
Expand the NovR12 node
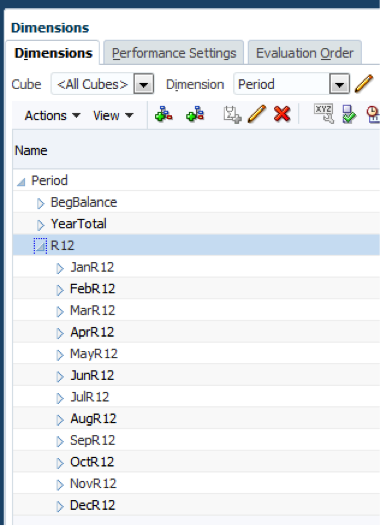[x=60, y=485]
